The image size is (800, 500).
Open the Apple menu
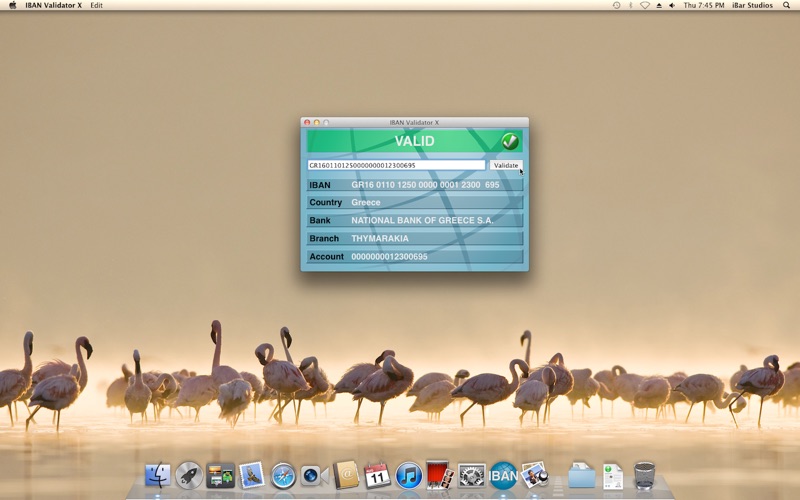pyautogui.click(x=12, y=5)
